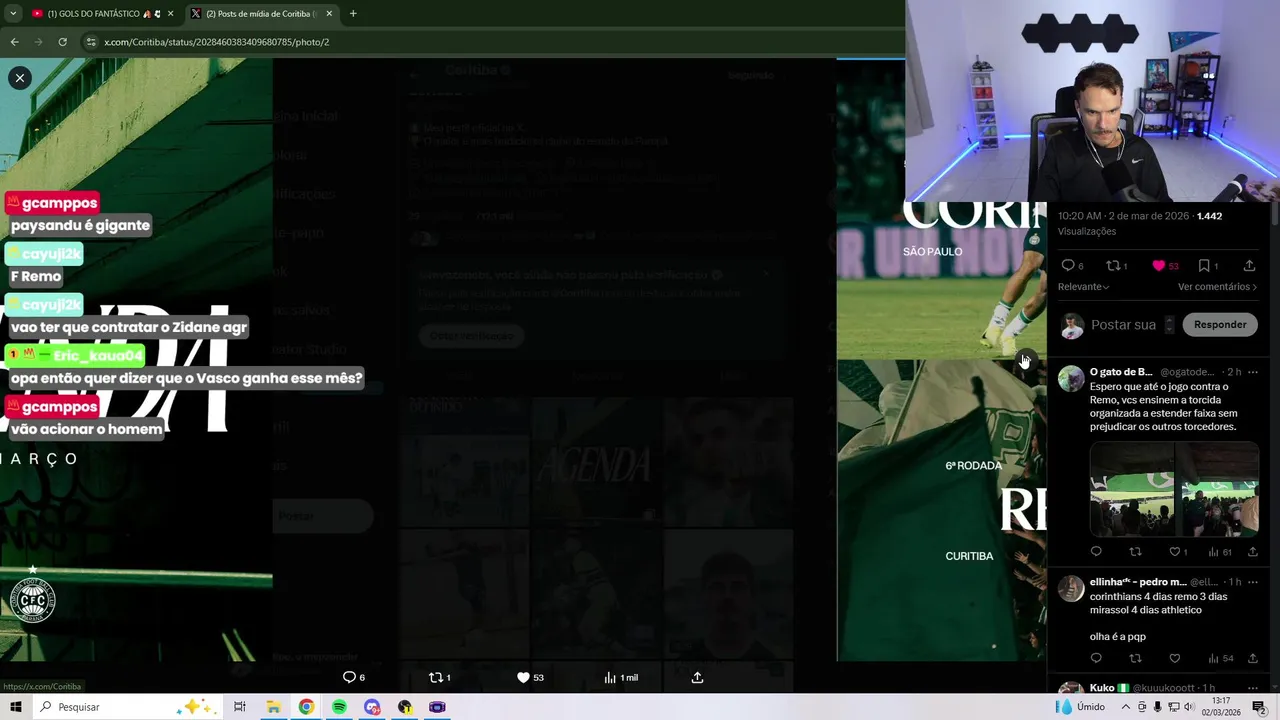
Task: Open the clock showing 13:17
Action: (1221, 707)
